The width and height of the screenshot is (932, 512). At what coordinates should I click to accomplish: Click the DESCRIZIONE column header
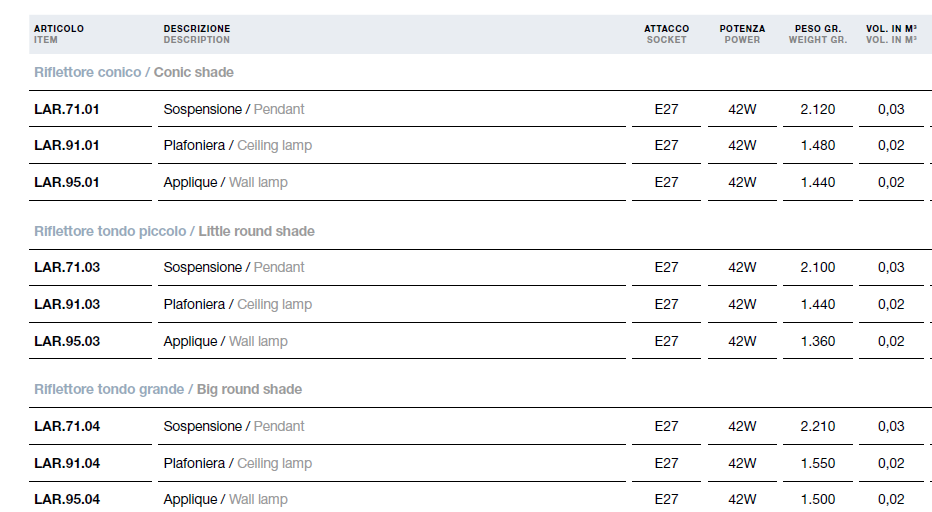click(x=197, y=34)
